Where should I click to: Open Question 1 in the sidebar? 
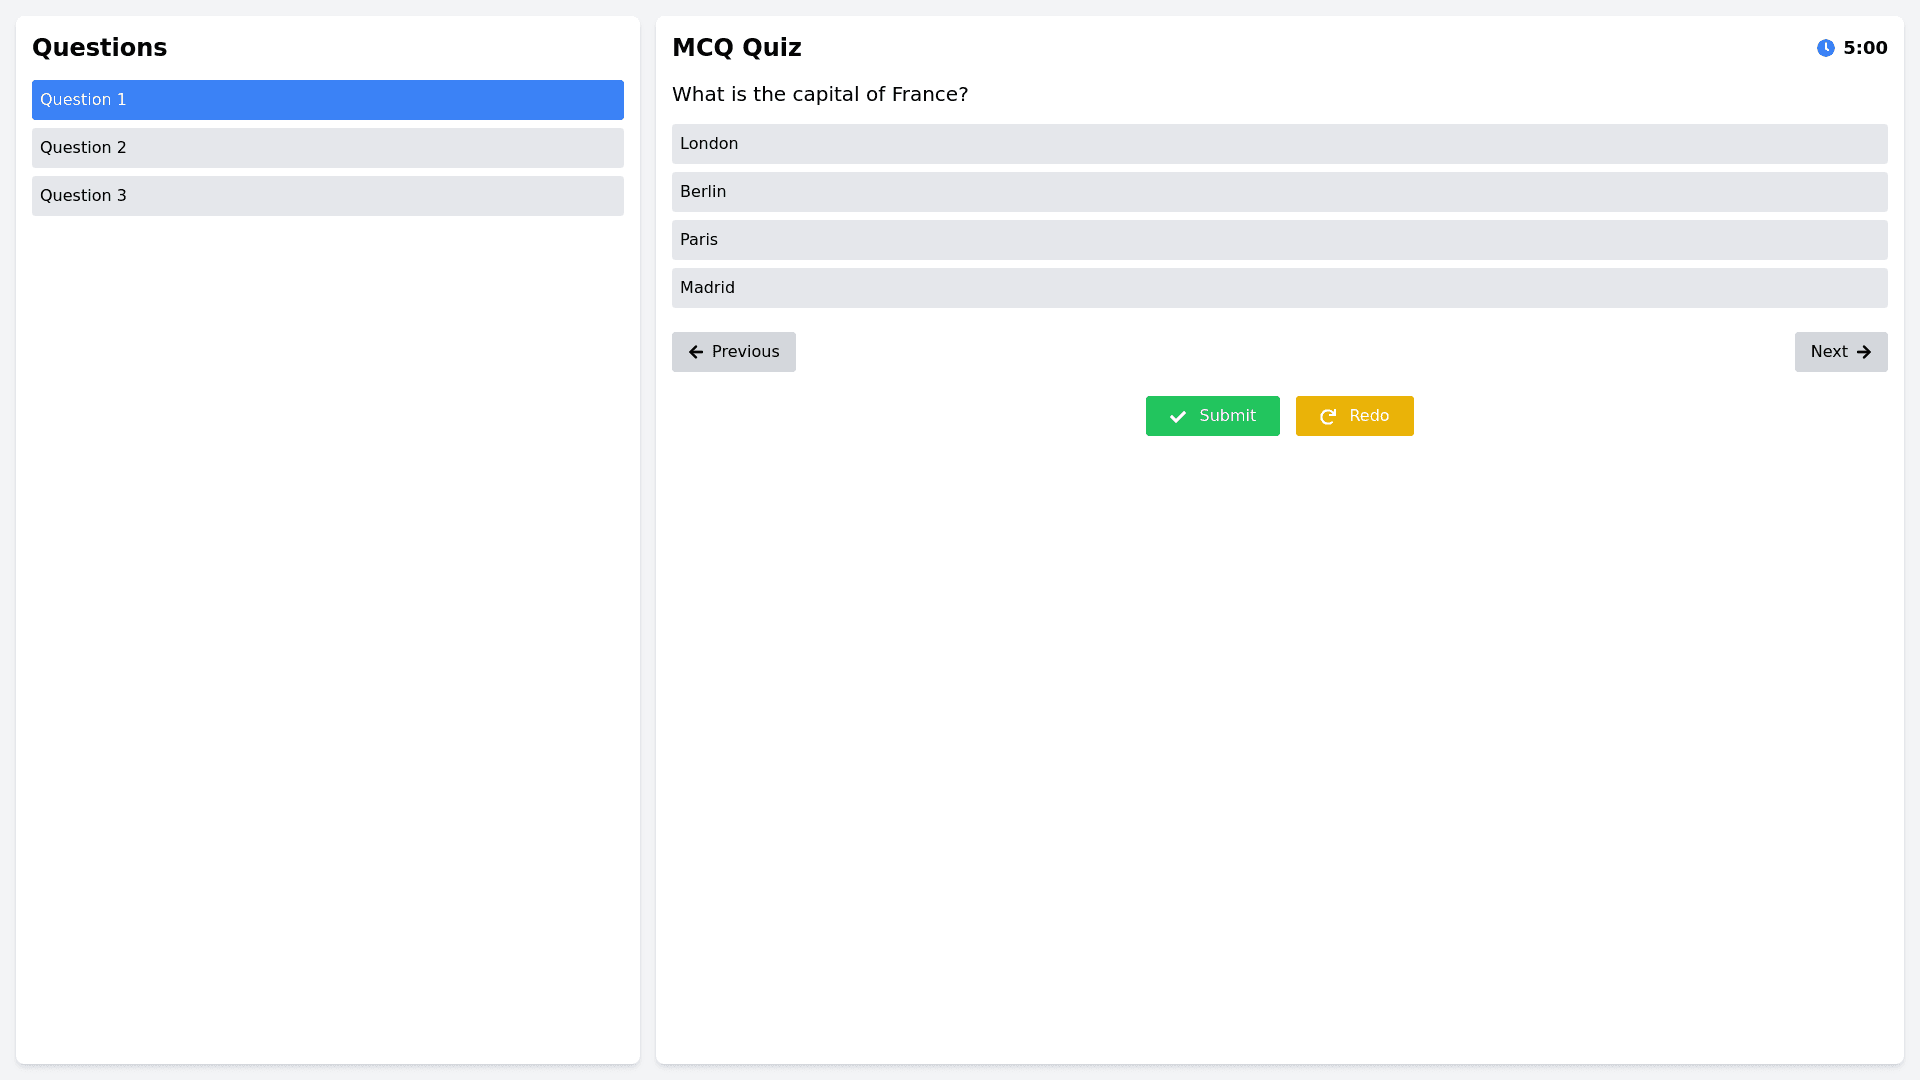pyautogui.click(x=327, y=100)
